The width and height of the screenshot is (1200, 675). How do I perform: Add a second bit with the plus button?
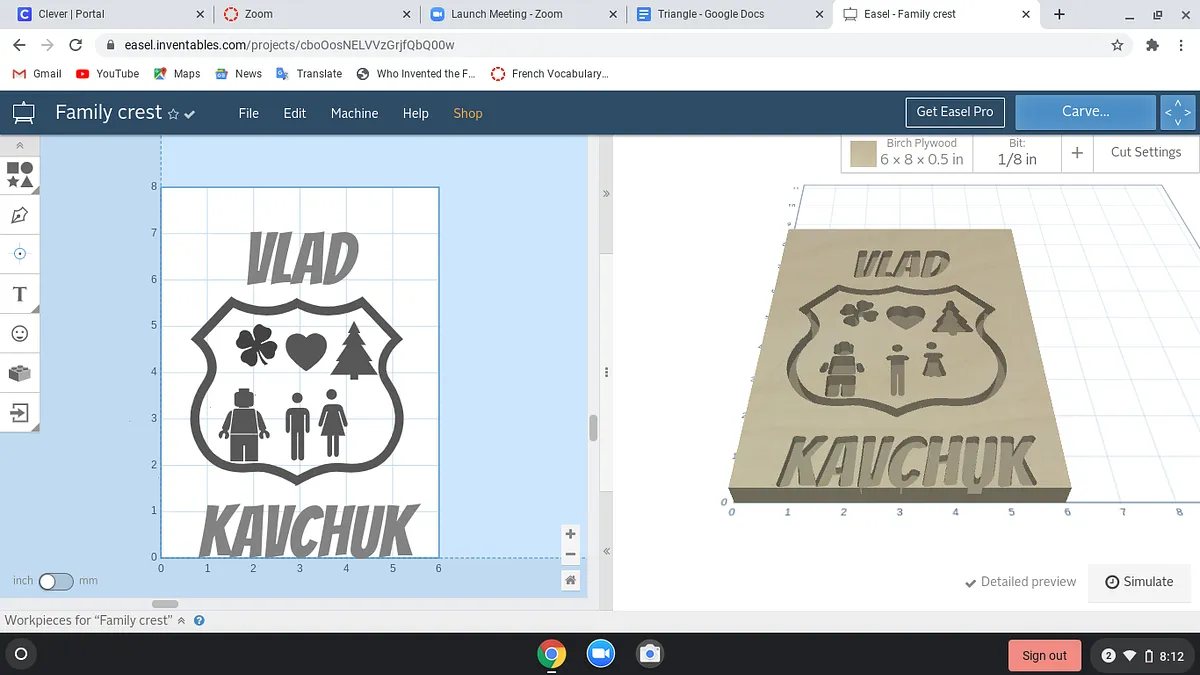[1077, 153]
